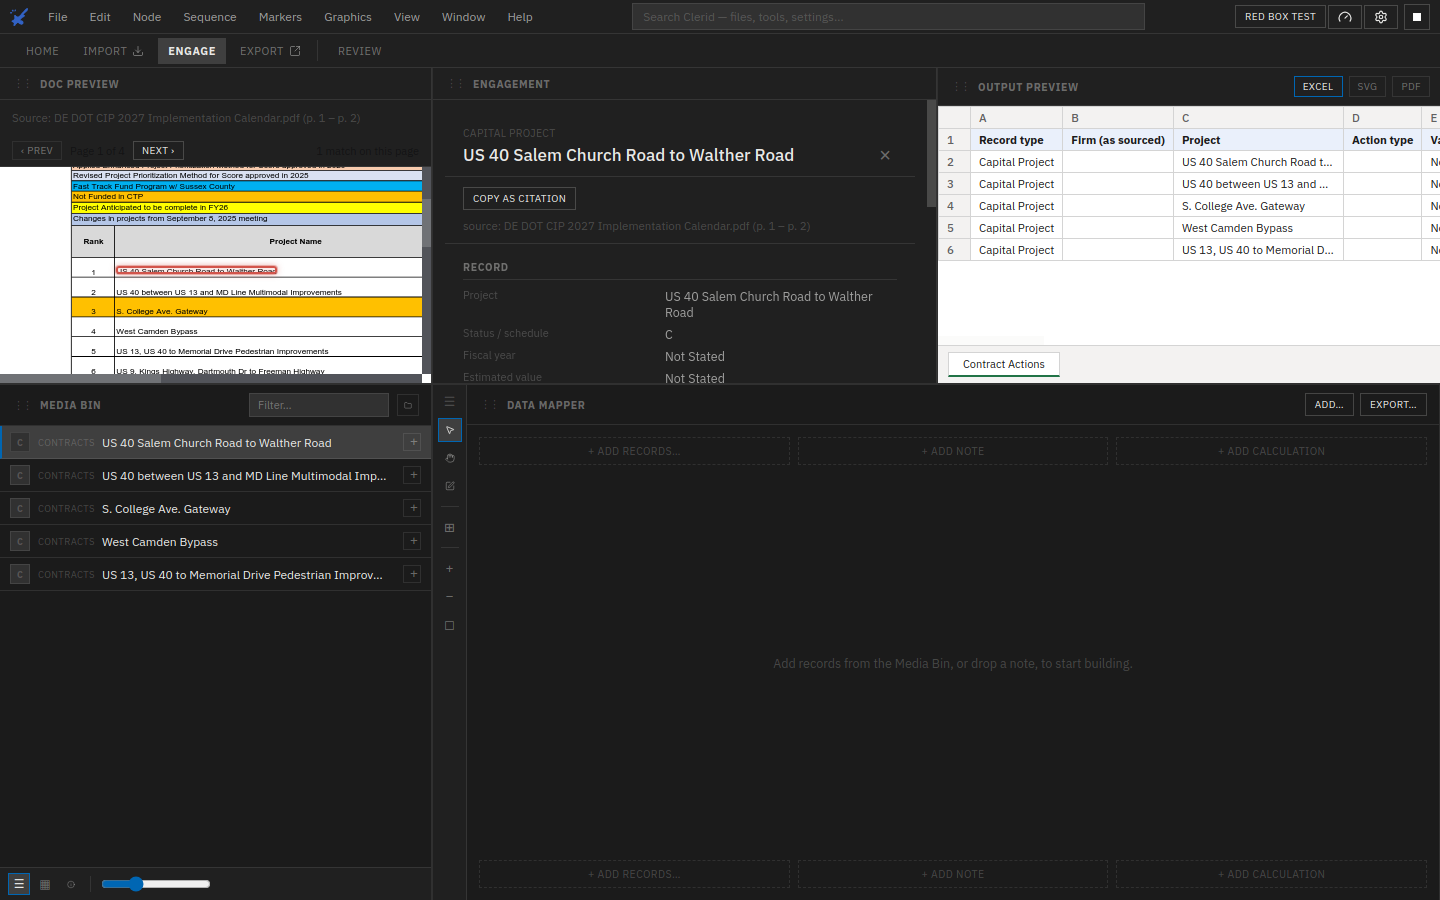Adjust the Media Bin thumbnail size slider

tap(156, 884)
